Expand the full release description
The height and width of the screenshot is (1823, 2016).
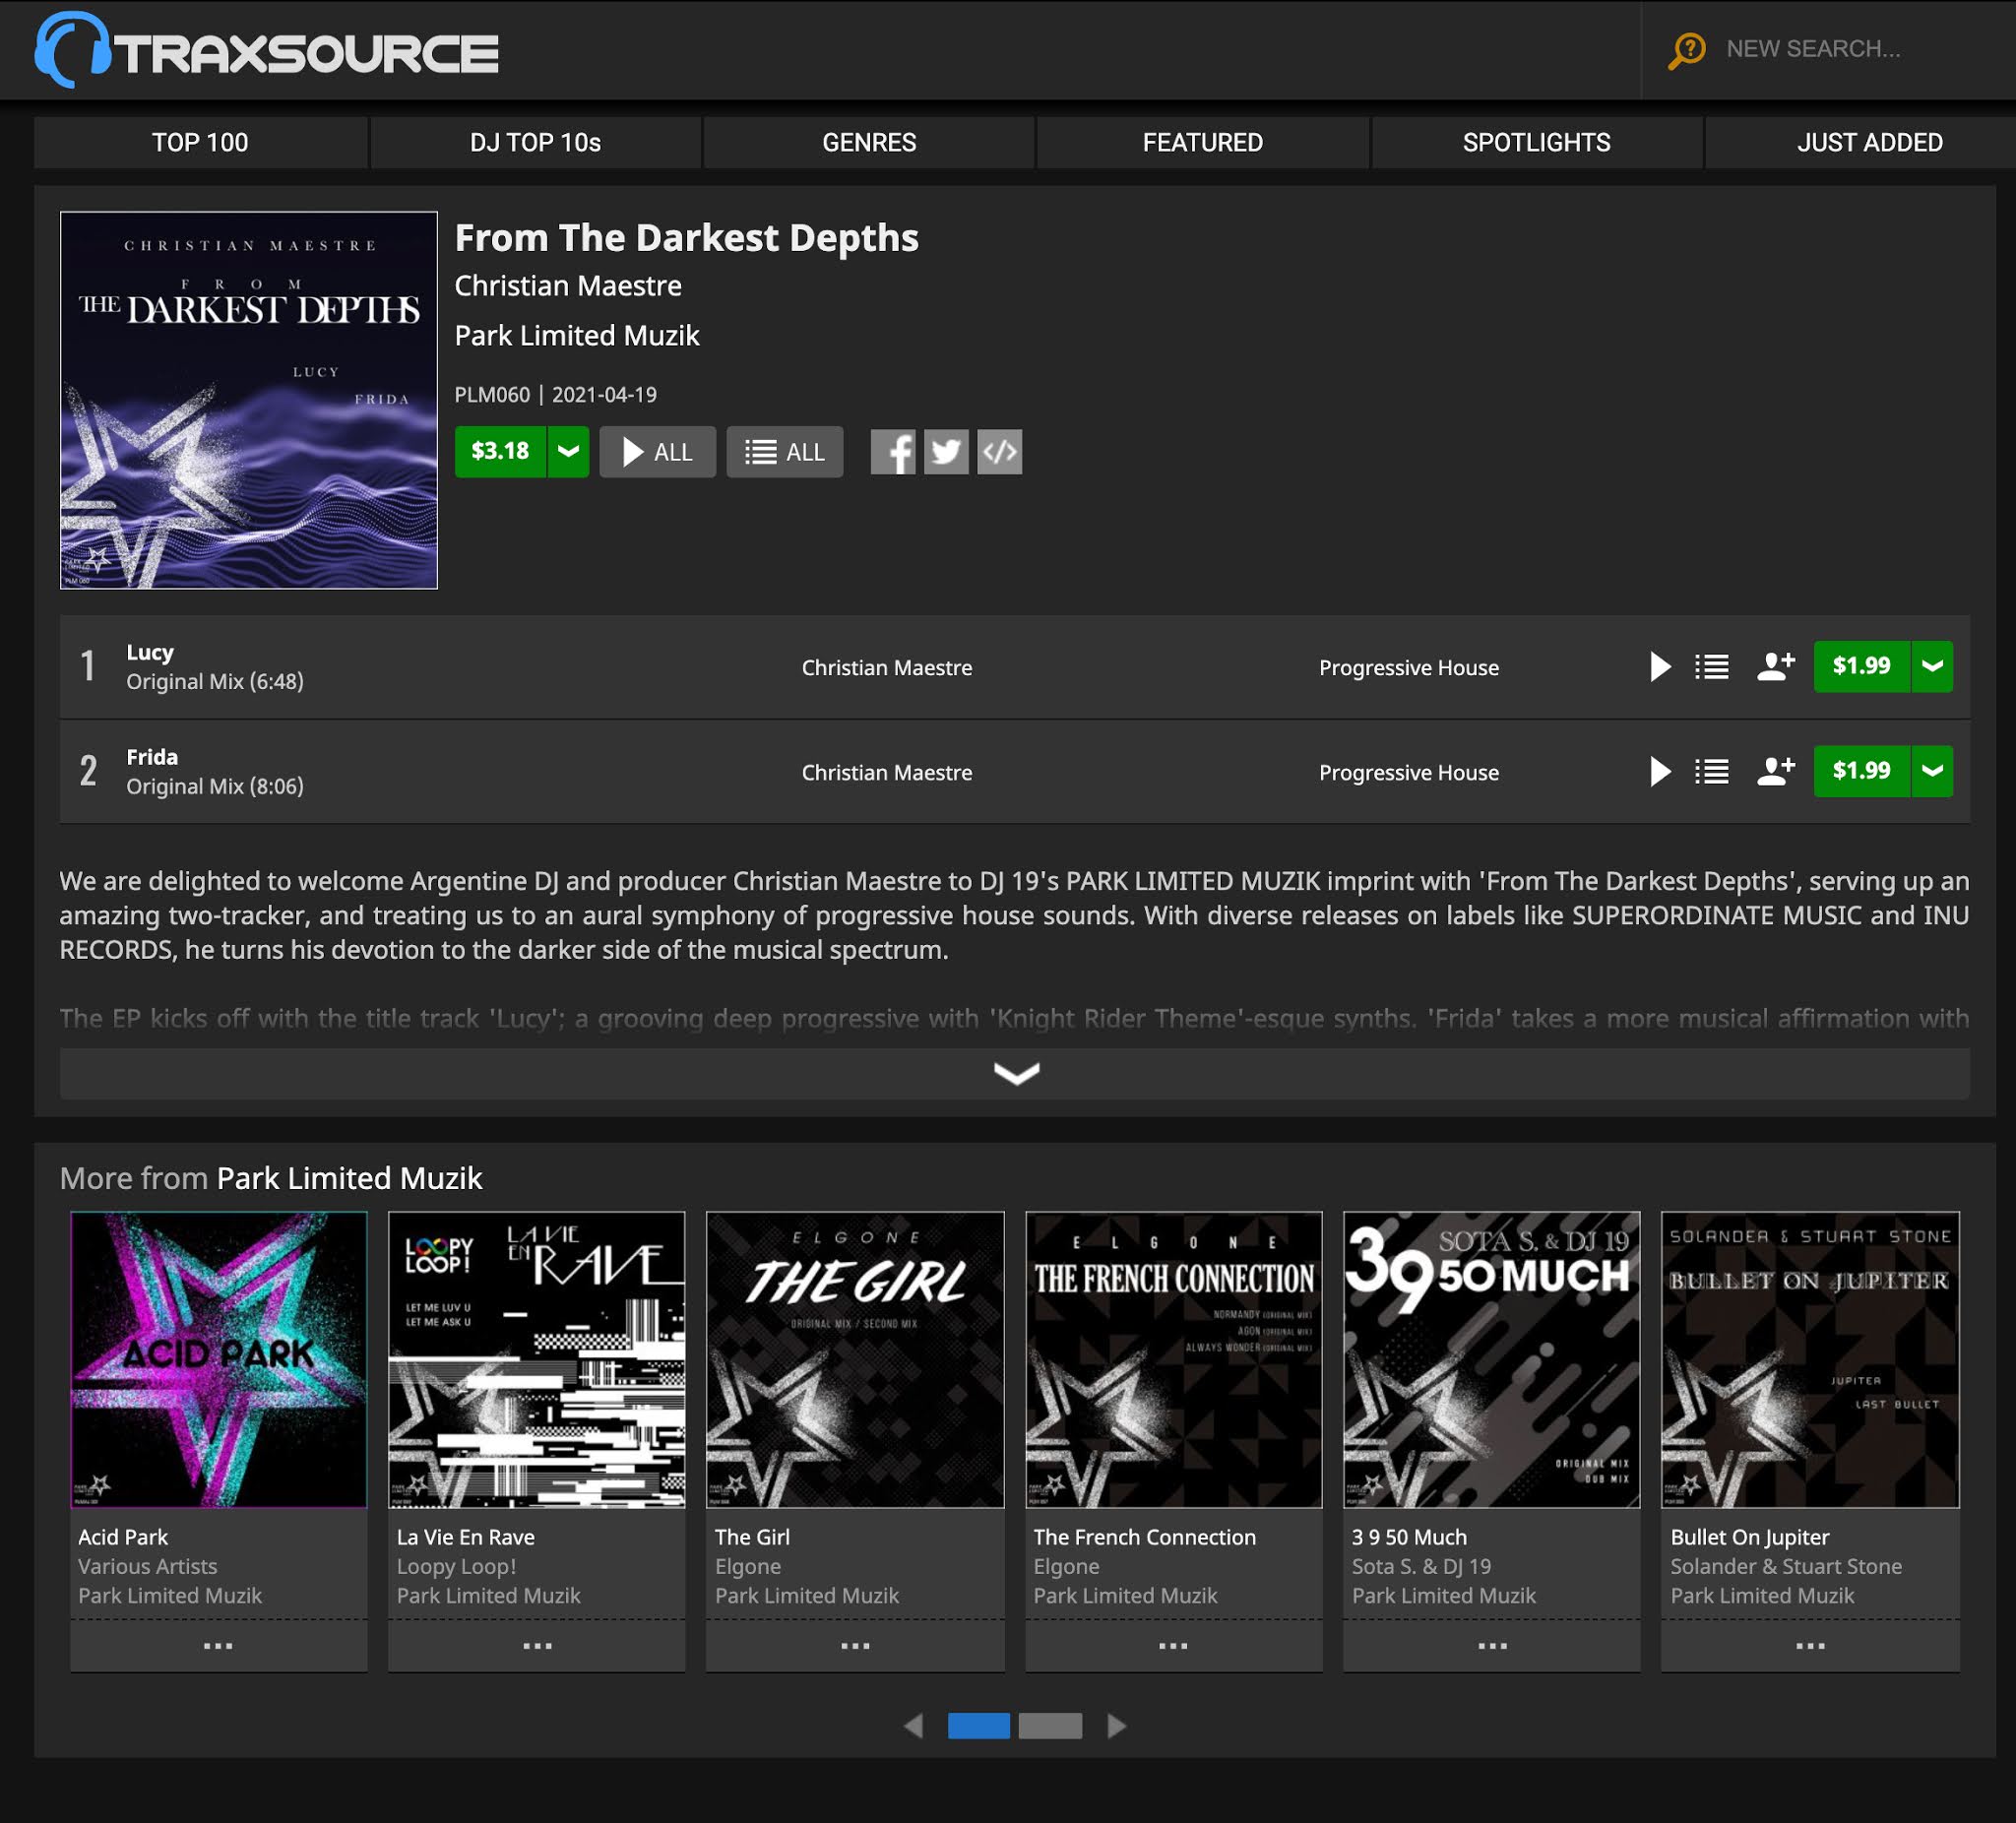(x=1015, y=1073)
